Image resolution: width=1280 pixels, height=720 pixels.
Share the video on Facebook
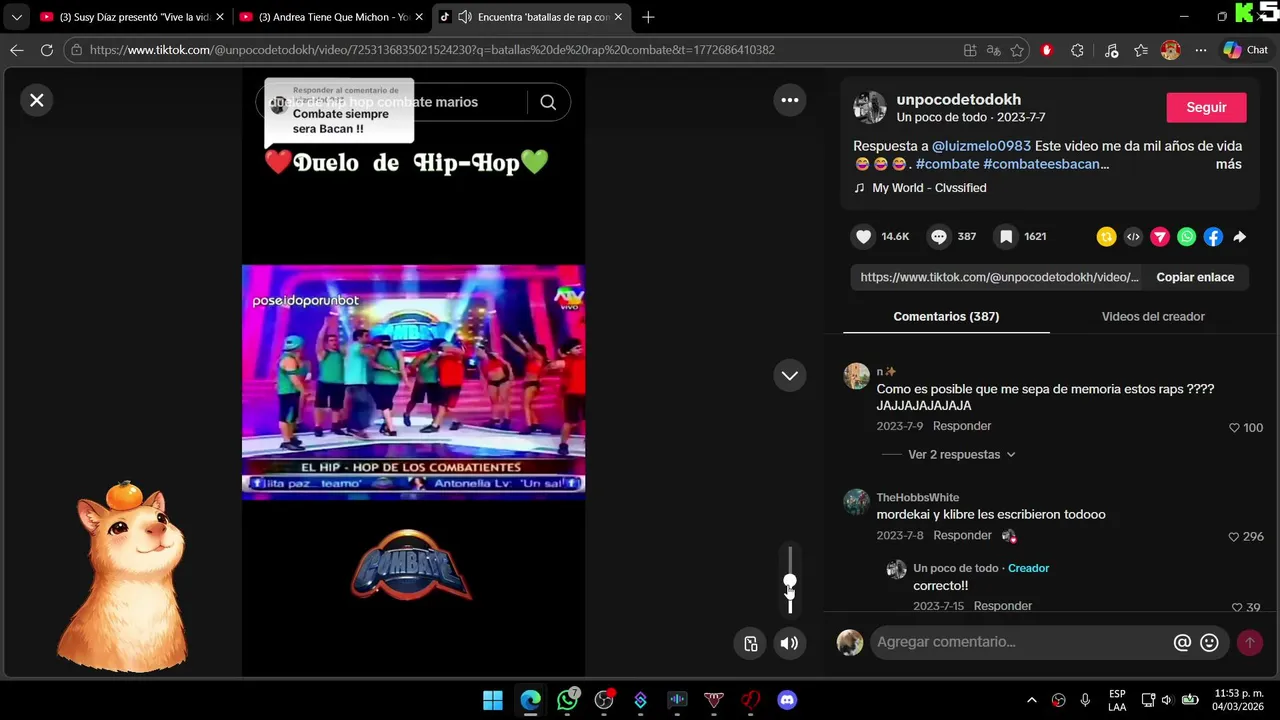(x=1213, y=237)
